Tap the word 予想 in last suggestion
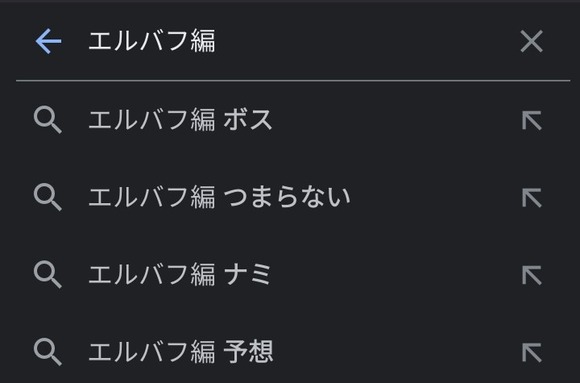580x383 pixels. point(248,352)
